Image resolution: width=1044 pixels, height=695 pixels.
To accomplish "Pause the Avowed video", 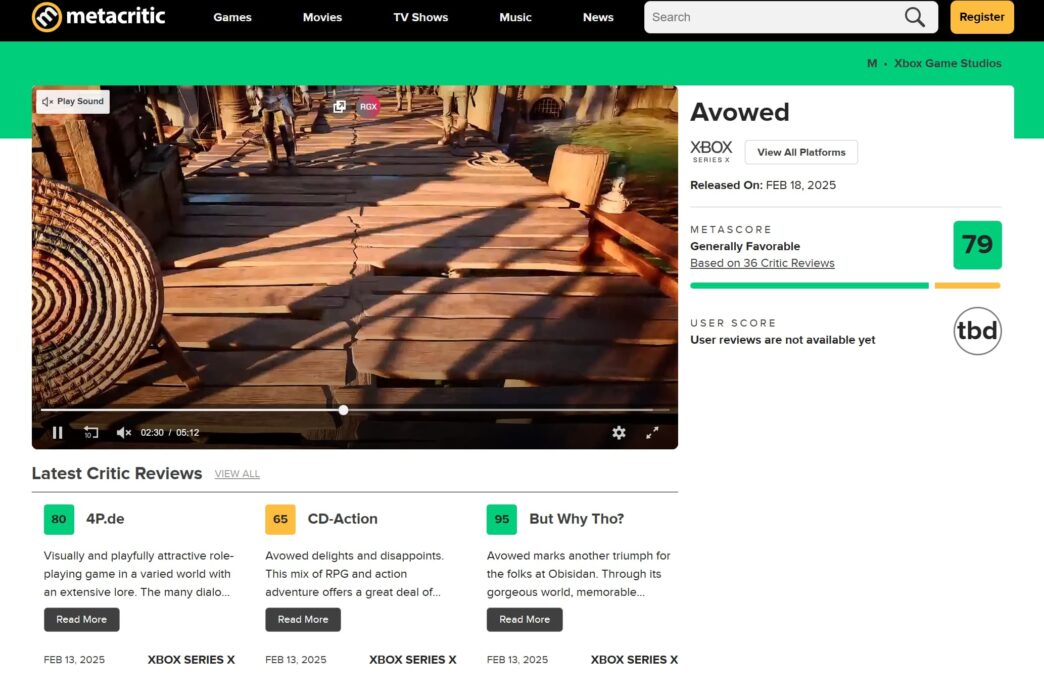I will 57,432.
